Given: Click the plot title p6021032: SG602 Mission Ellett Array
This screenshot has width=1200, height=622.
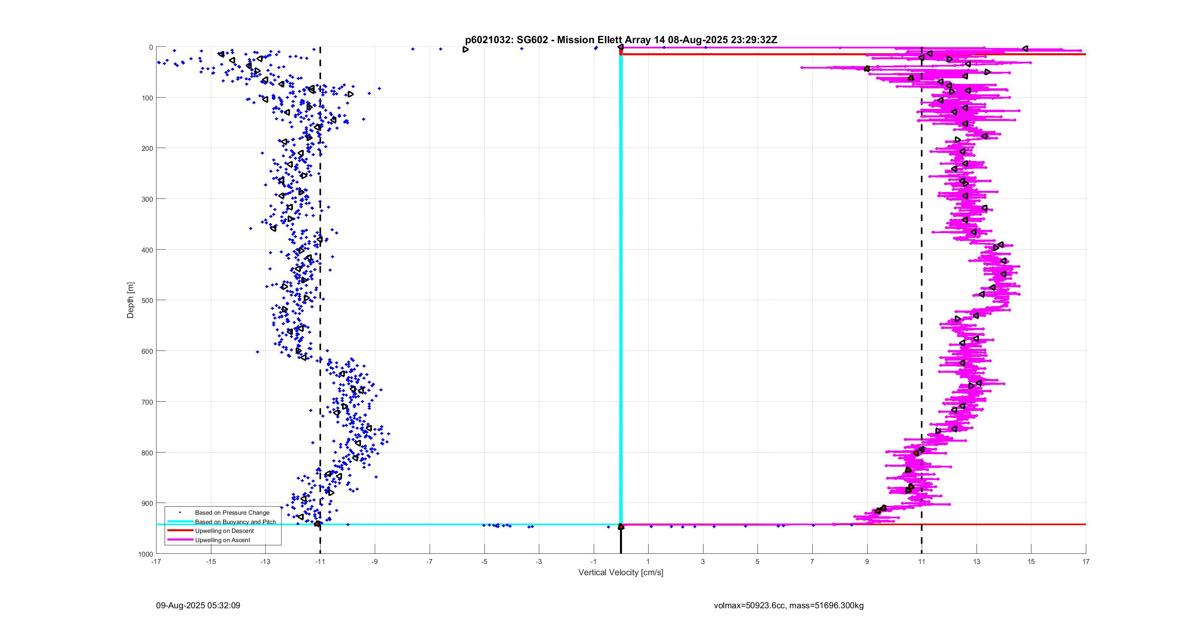Looking at the screenshot, I should 621,39.
